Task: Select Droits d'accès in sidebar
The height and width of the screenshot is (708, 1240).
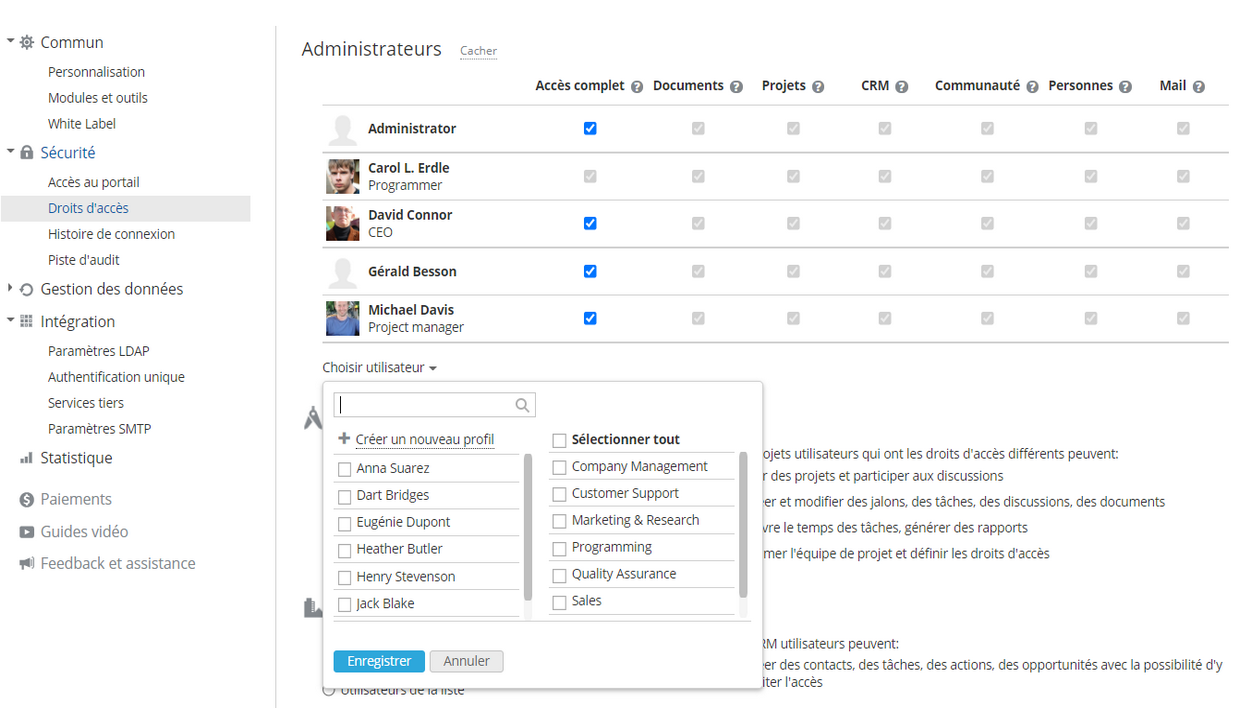Action: 126,208
